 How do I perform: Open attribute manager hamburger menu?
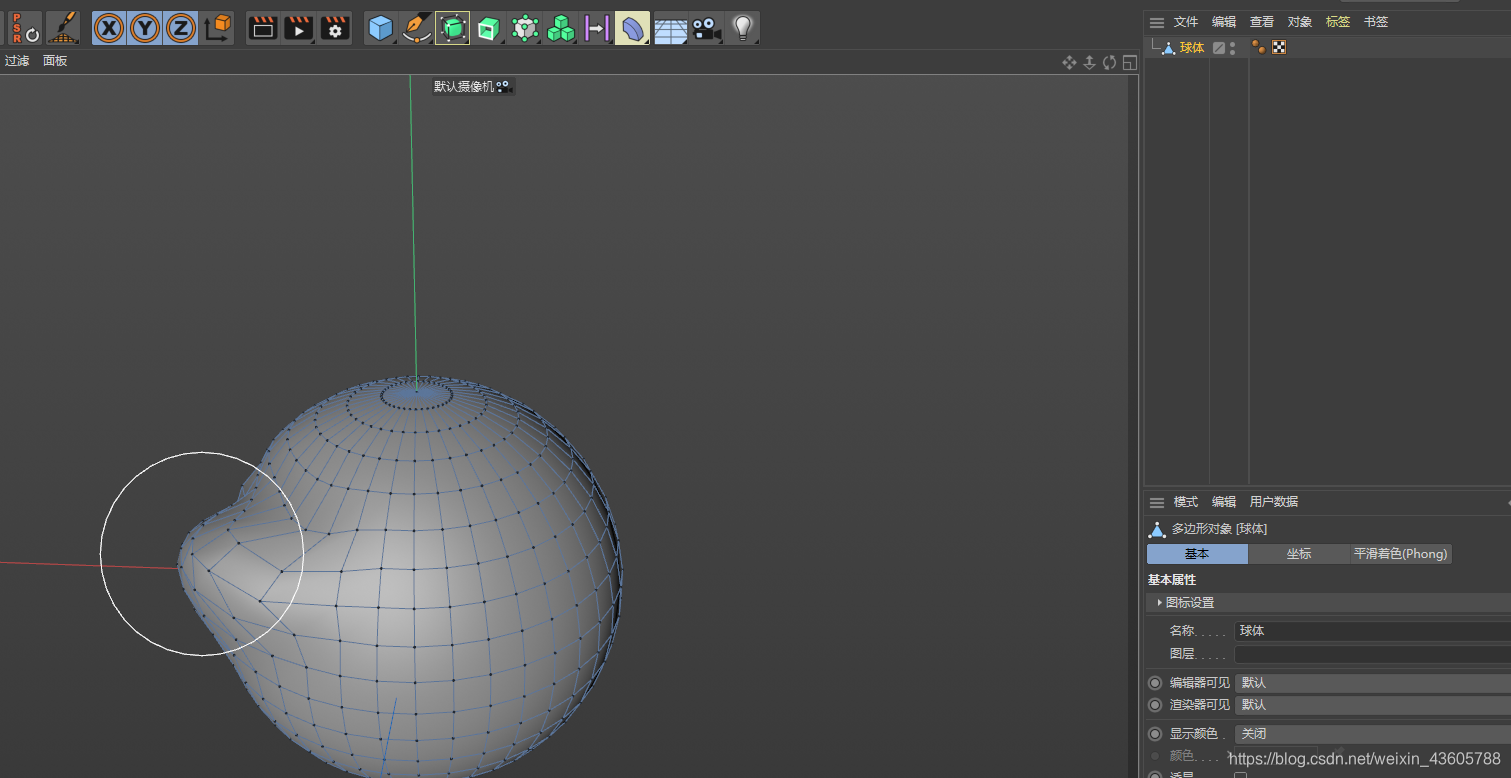1157,502
